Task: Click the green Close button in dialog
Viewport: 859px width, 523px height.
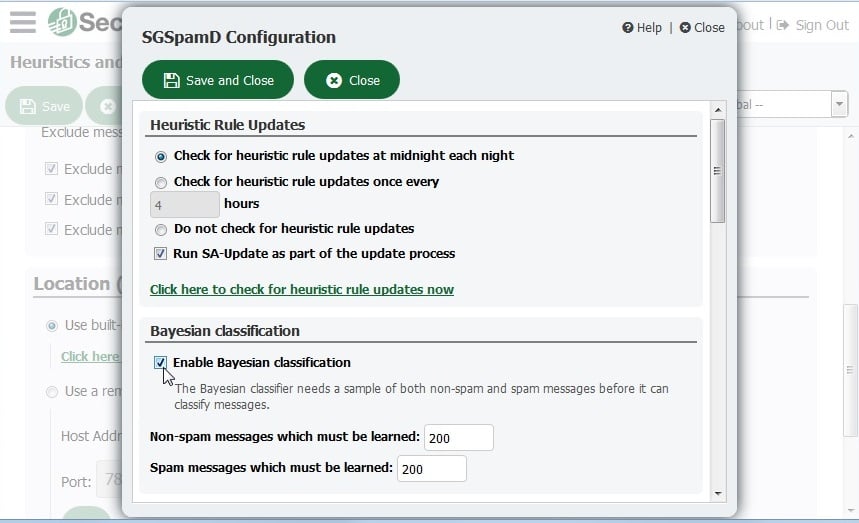Action: click(x=352, y=80)
